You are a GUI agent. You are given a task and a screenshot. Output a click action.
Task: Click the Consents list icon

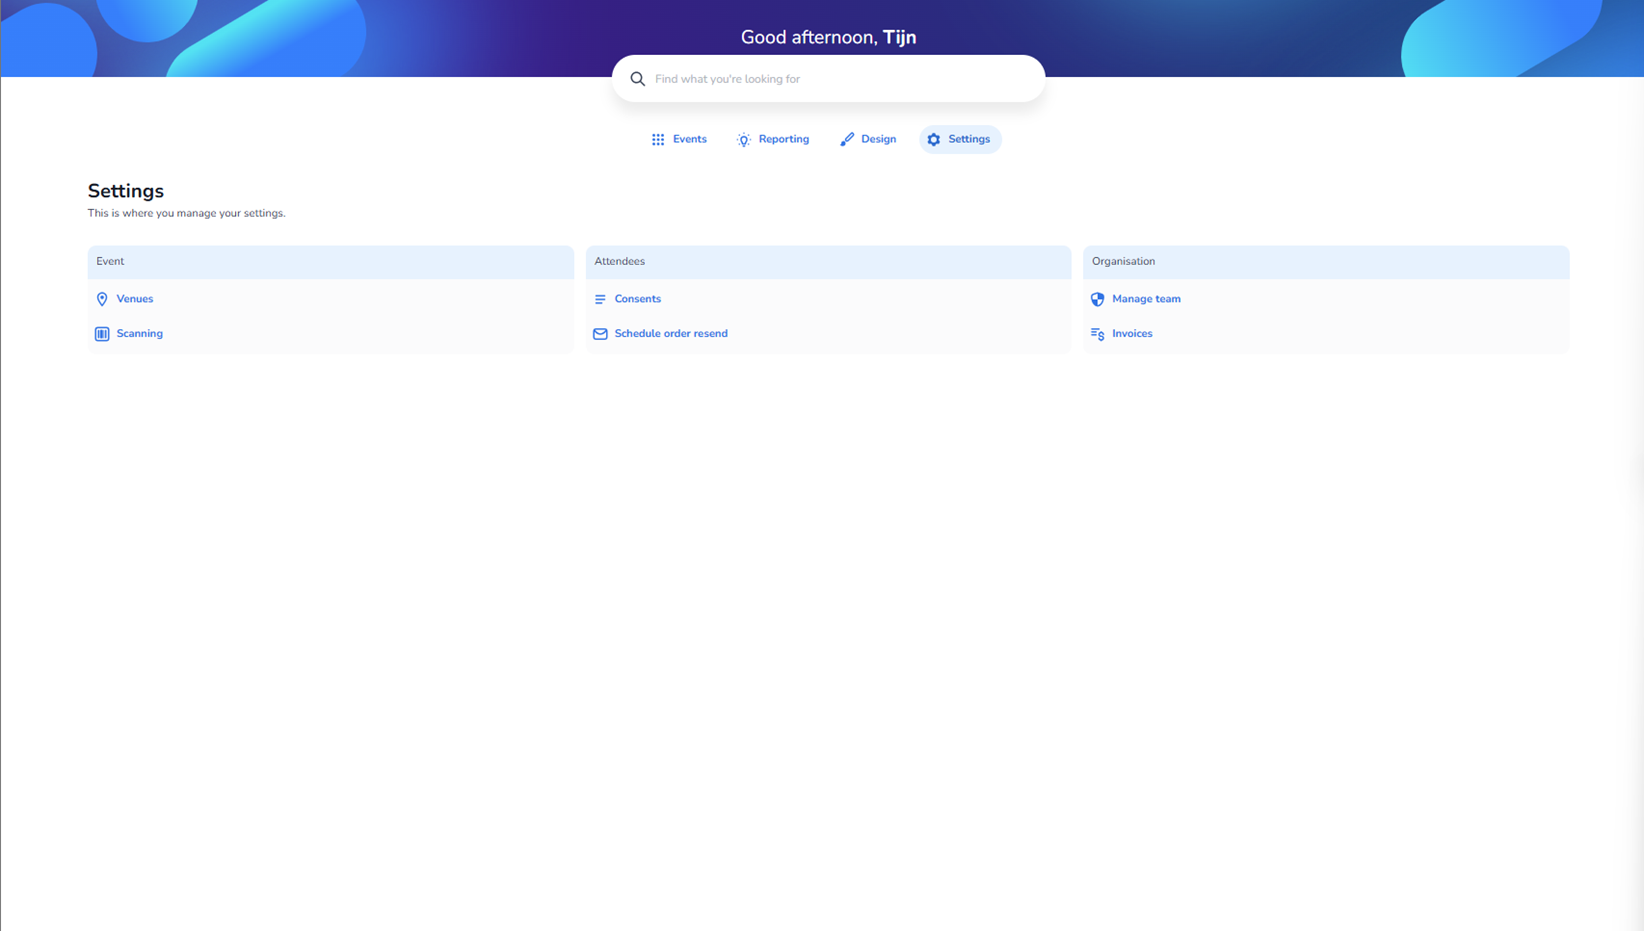tap(600, 299)
